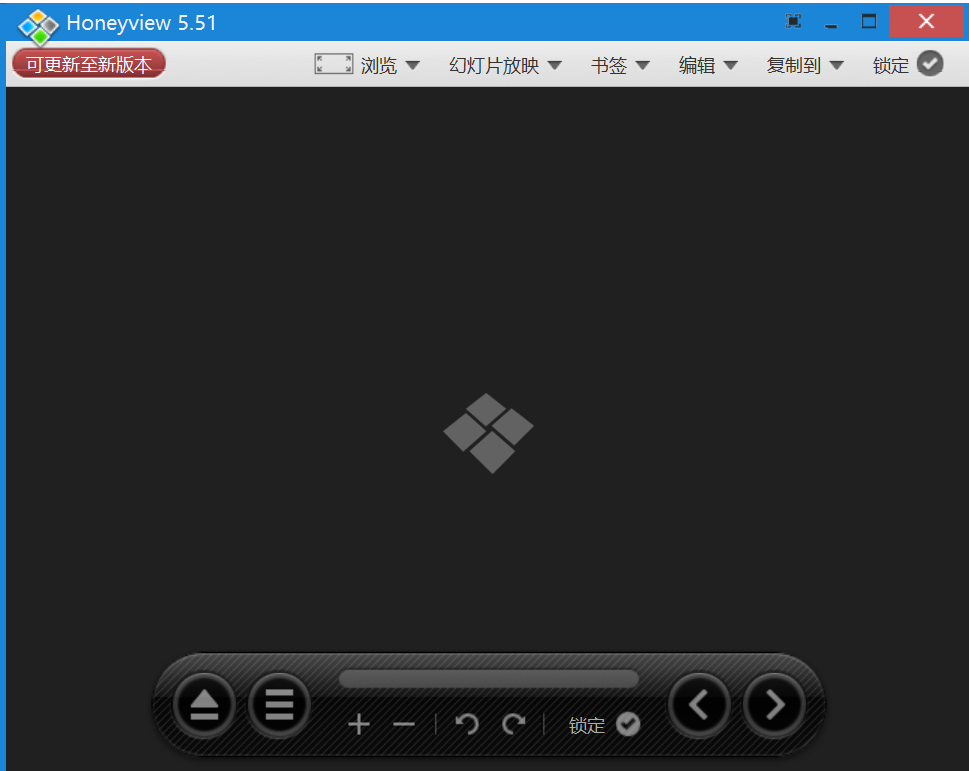Click the red 可更新至新版本 button

89,65
